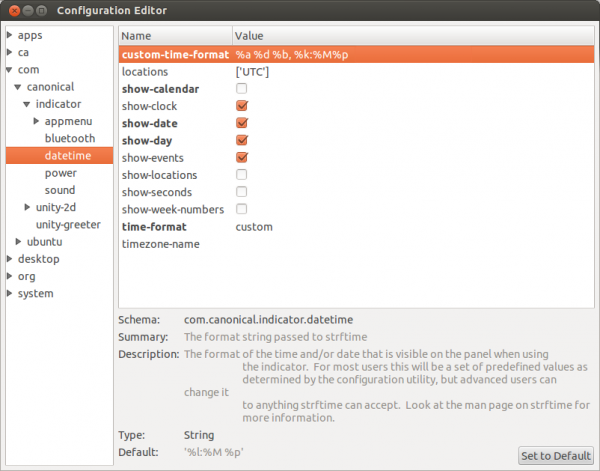Screen dimensions: 600x471
Task: Enable the show-week-numbers checkbox
Action: pos(241,209)
